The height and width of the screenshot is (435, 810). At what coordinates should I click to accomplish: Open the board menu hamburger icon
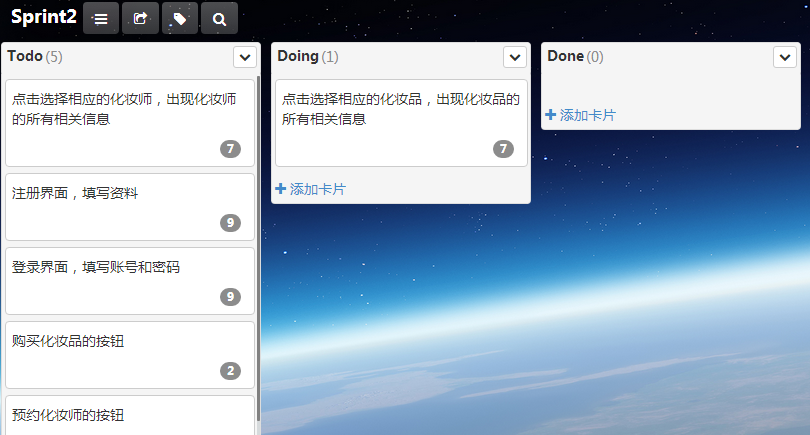click(101, 19)
